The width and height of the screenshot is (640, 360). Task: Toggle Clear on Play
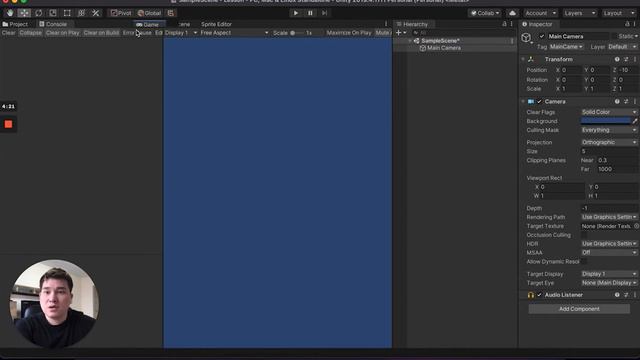(62, 33)
